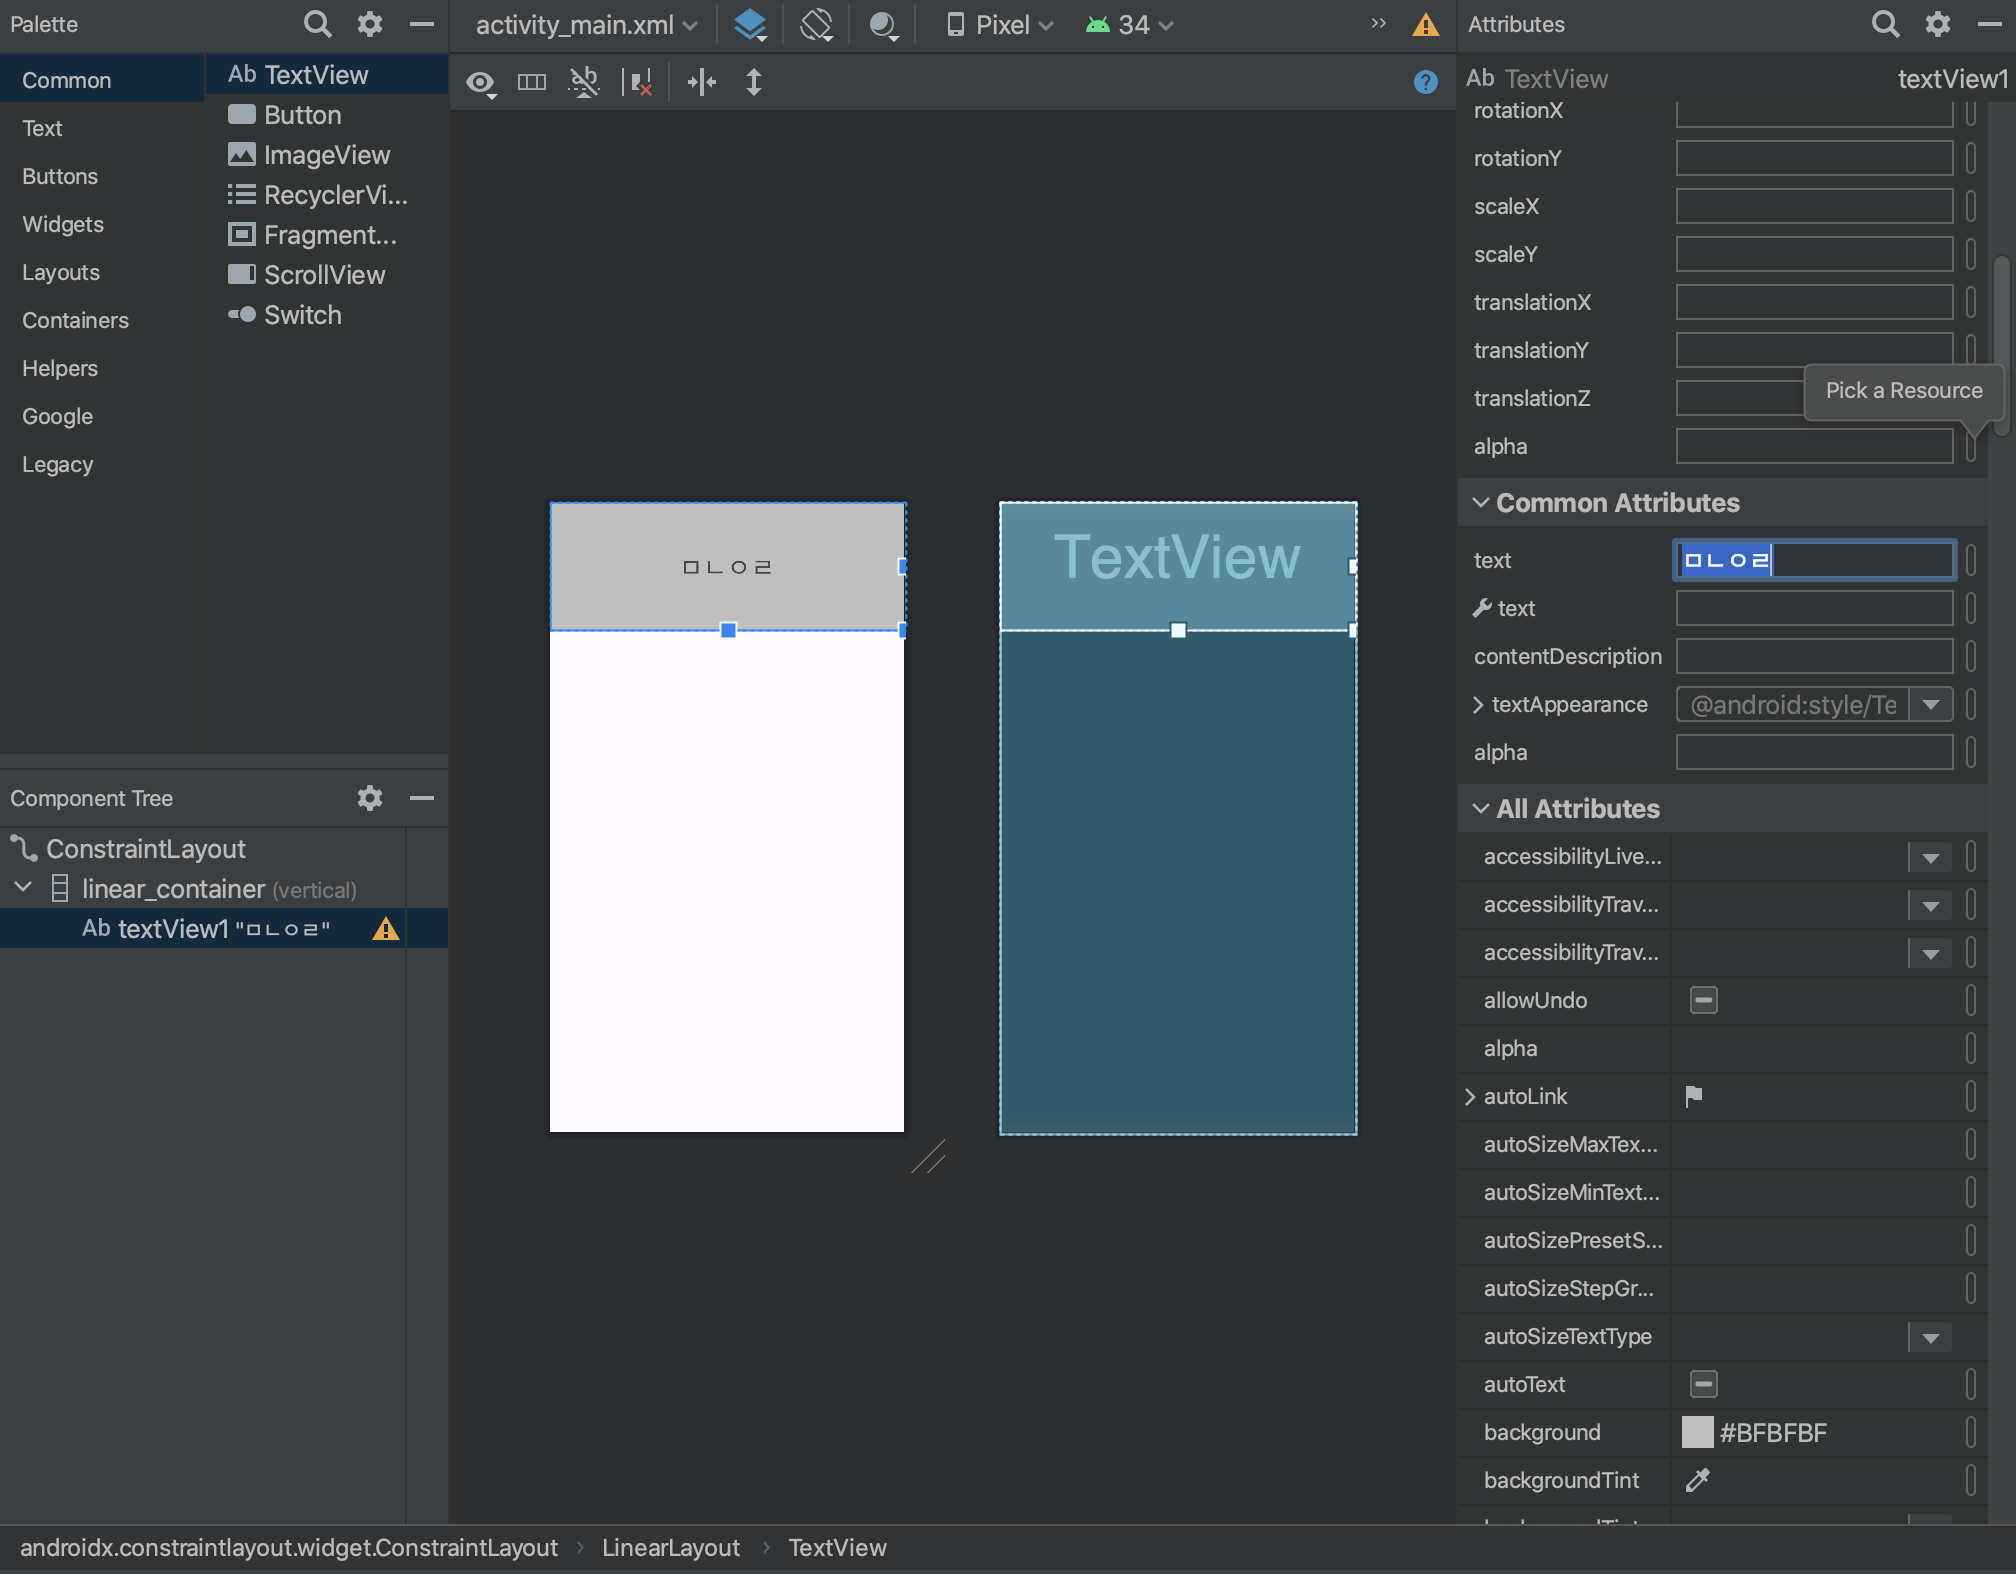The image size is (2016, 1574).
Task: Toggle the allowUndo checkbox
Action: click(1703, 1000)
